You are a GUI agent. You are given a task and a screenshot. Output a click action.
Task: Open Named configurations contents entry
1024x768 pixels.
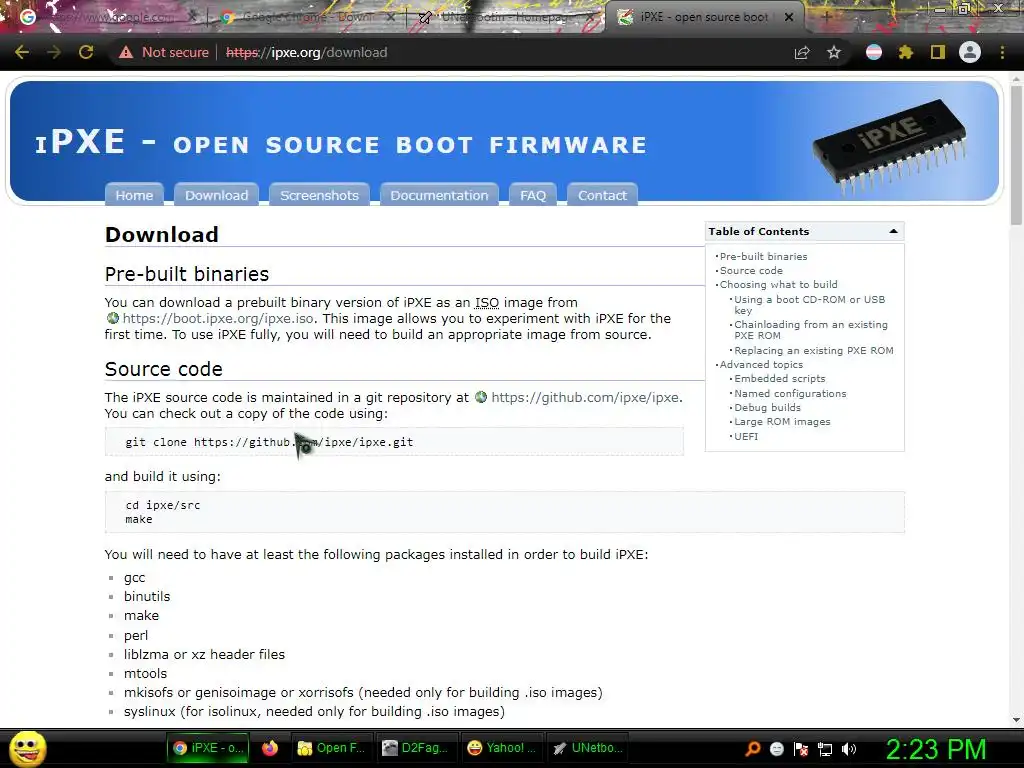coord(790,394)
